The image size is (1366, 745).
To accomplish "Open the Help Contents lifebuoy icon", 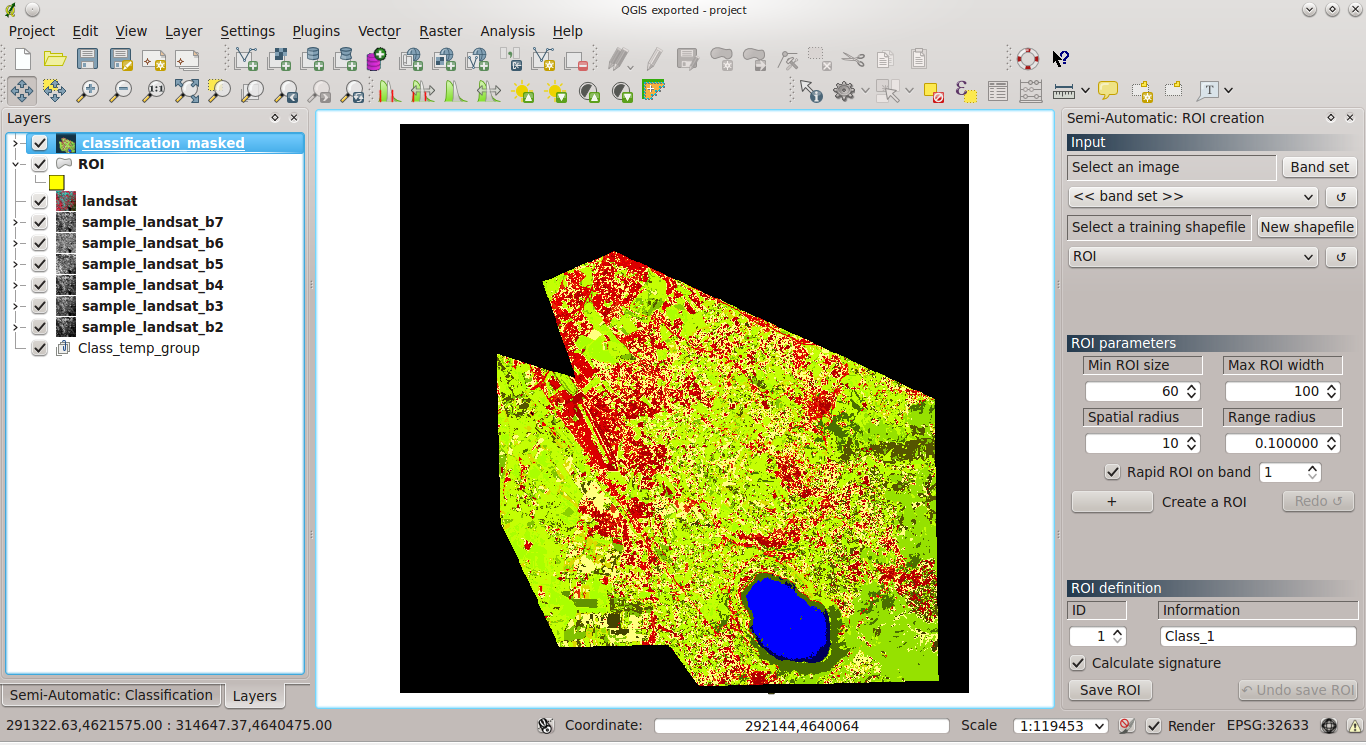I will point(1028,59).
